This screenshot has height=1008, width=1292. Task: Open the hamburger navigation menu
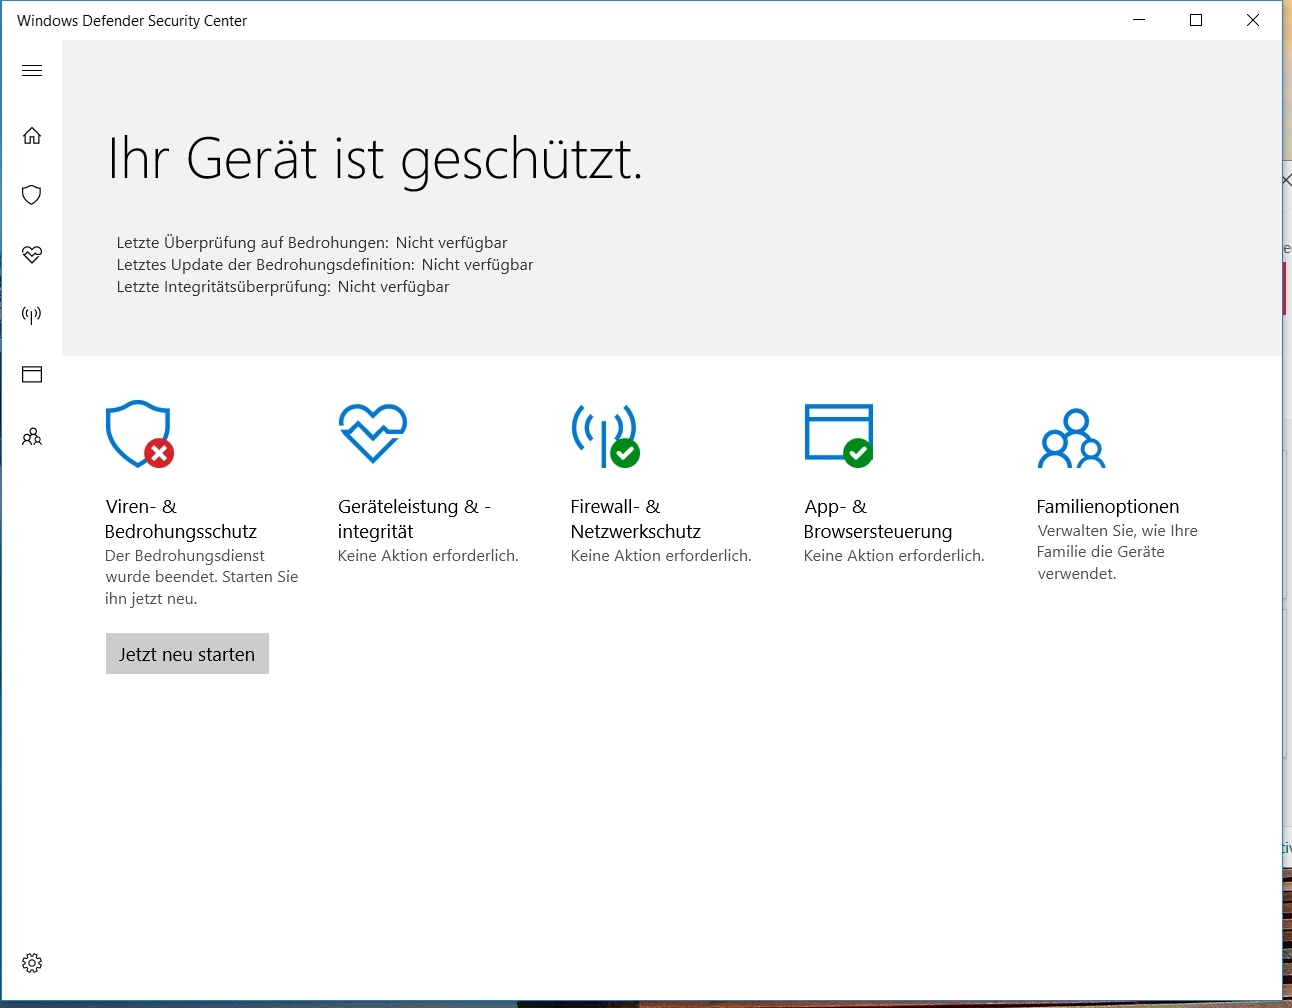(32, 71)
